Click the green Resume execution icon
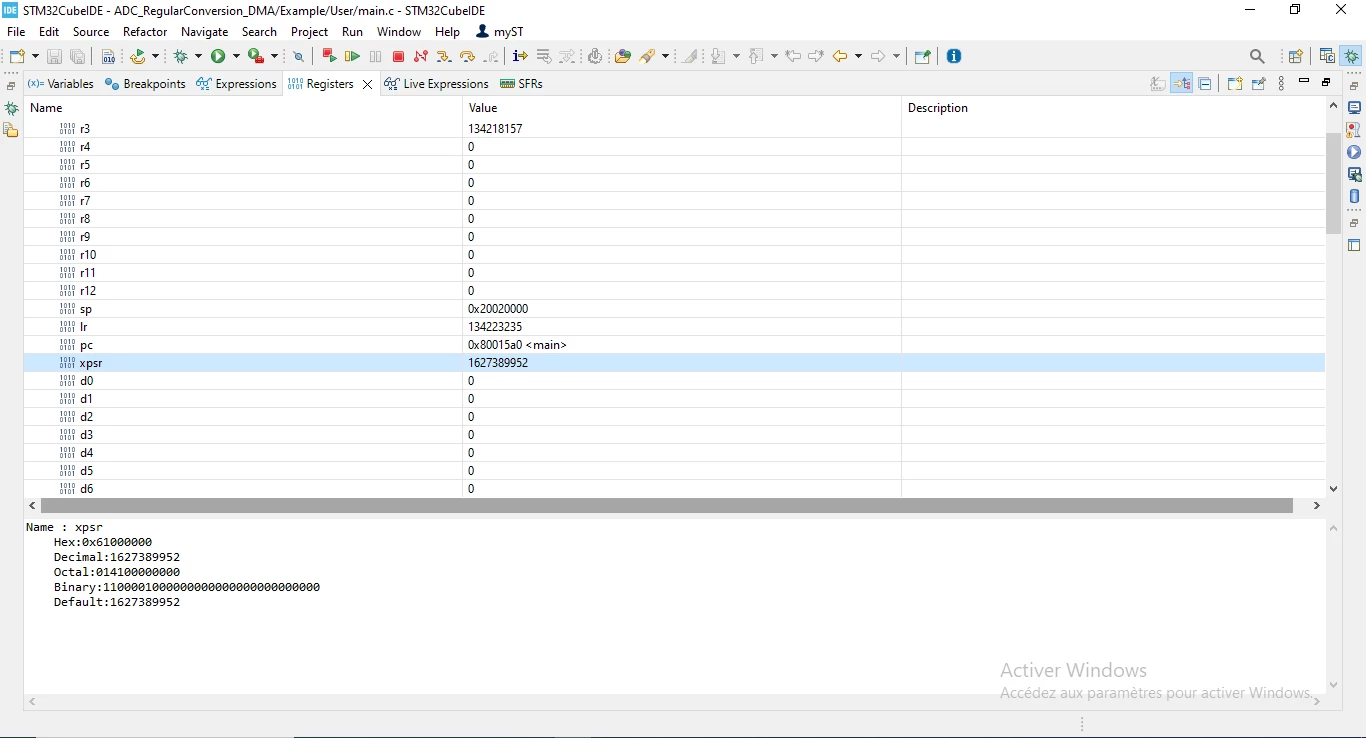The image size is (1366, 738). 352,57
